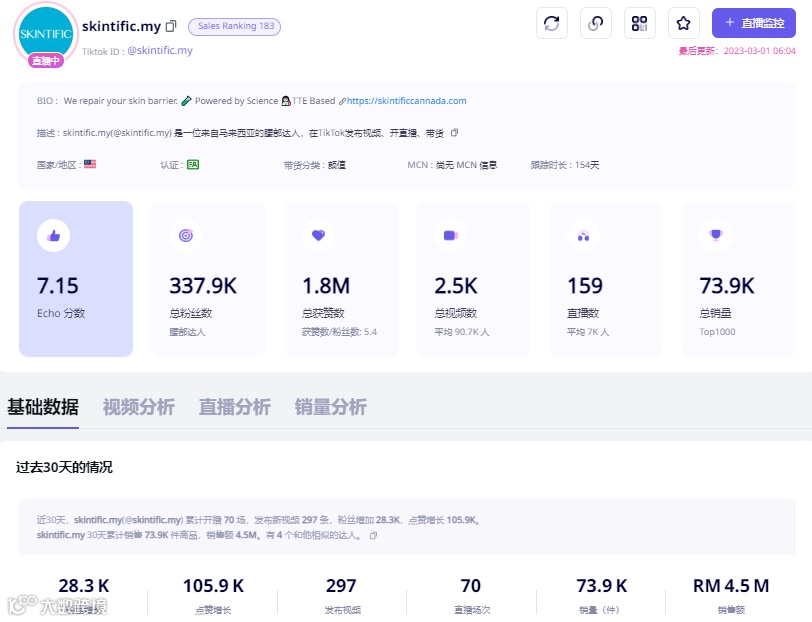
Task: Click the 直播中 live badge
Action: [x=46, y=61]
